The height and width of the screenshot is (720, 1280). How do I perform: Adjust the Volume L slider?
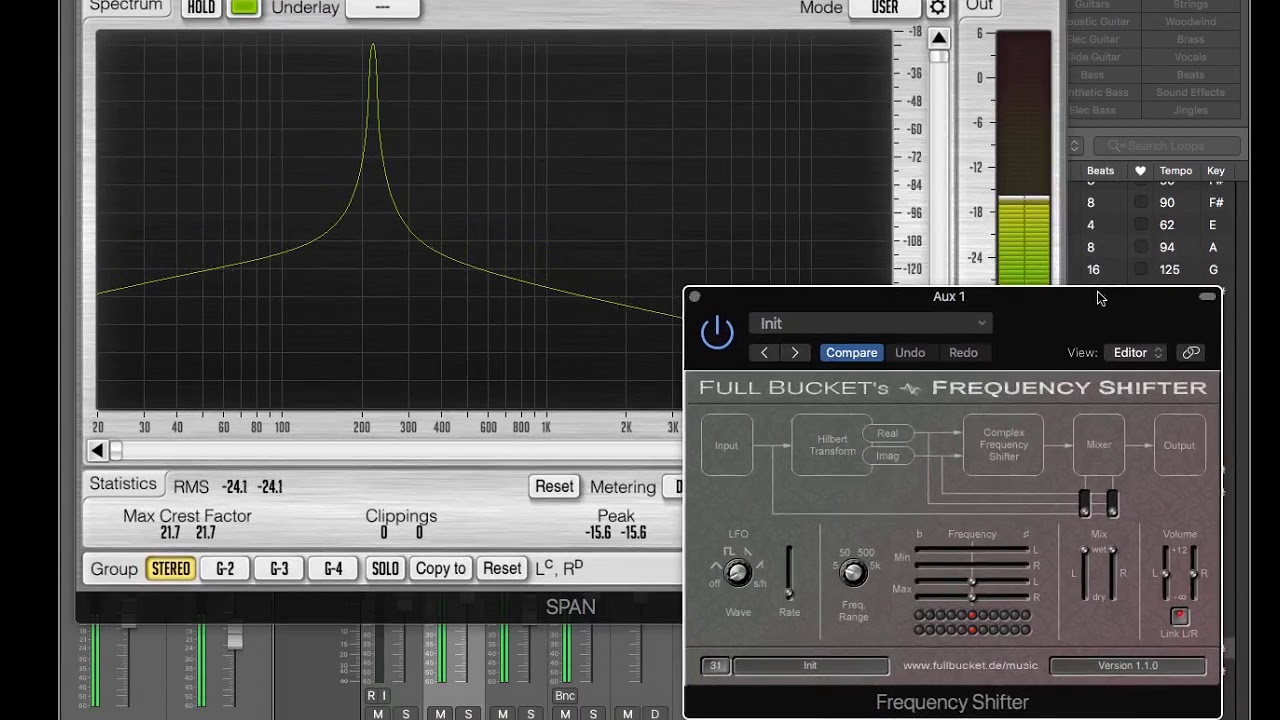coord(1166,573)
